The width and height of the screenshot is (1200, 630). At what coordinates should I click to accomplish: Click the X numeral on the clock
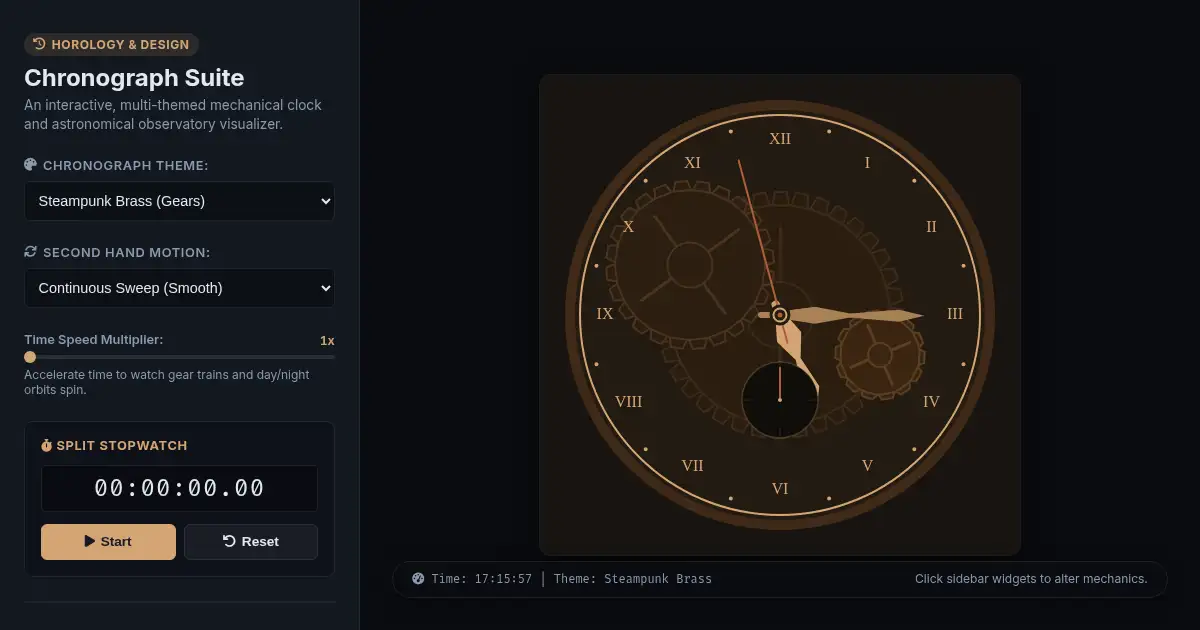(628, 227)
